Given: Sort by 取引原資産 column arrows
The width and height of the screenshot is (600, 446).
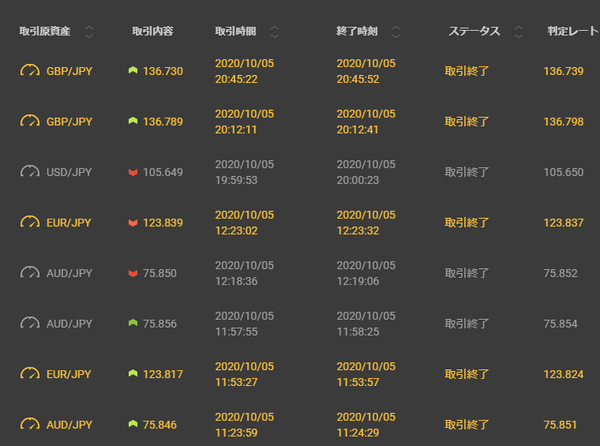Looking at the screenshot, I should (89, 32).
